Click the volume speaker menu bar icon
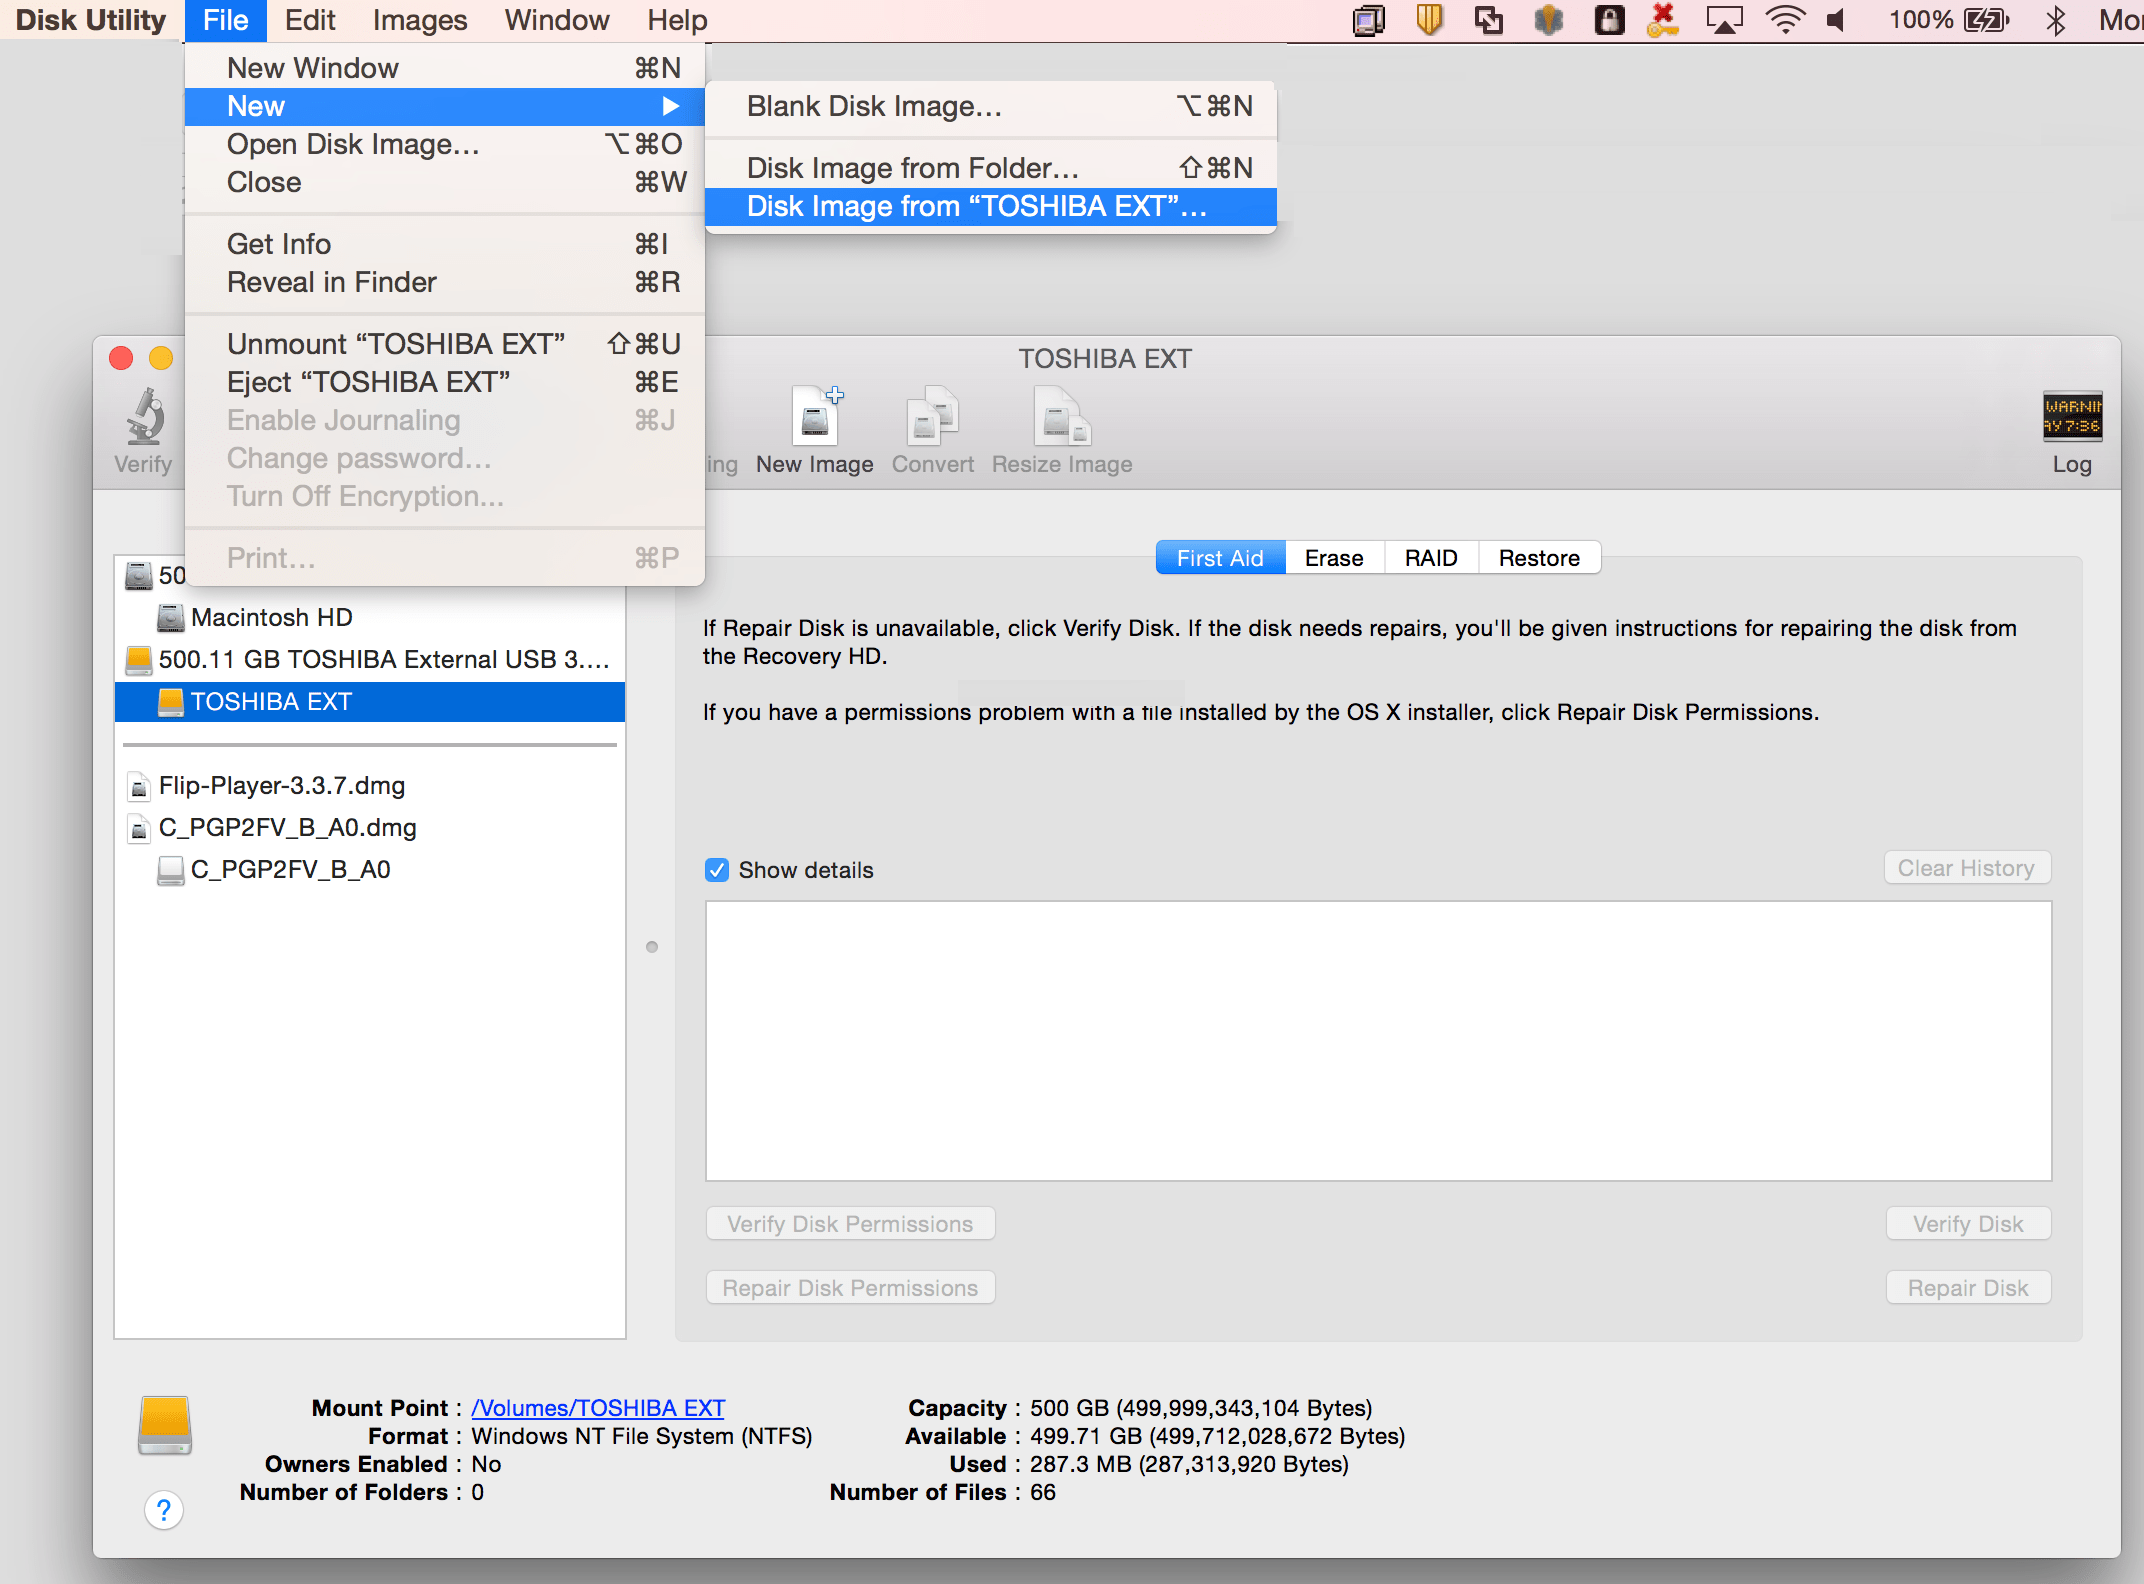2144x1584 pixels. point(1836,20)
